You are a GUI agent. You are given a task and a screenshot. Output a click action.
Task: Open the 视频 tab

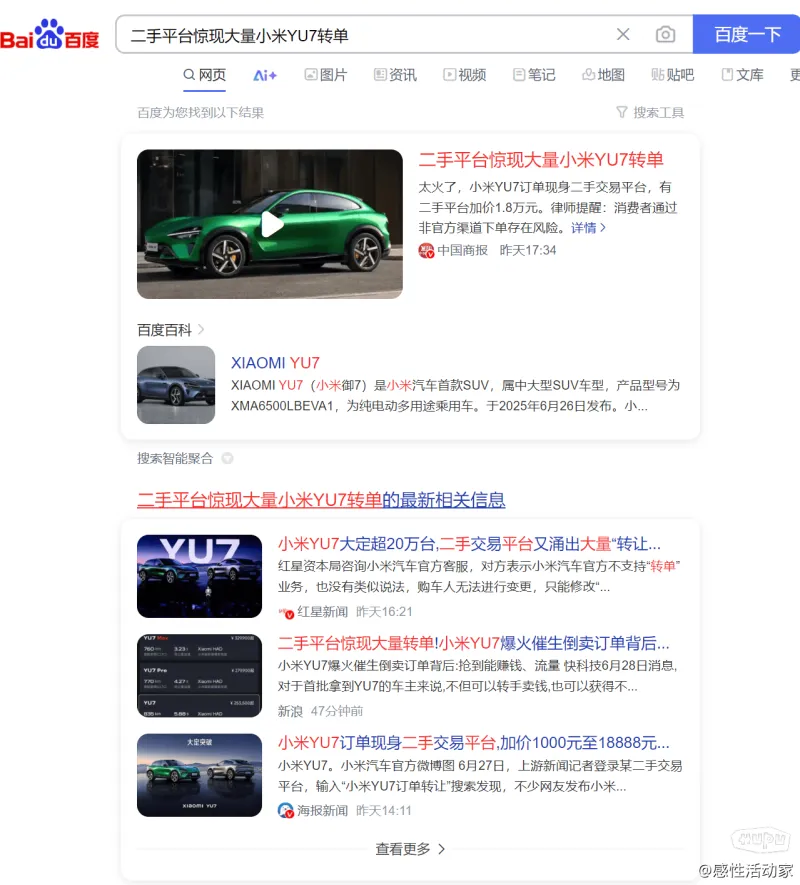coord(465,75)
